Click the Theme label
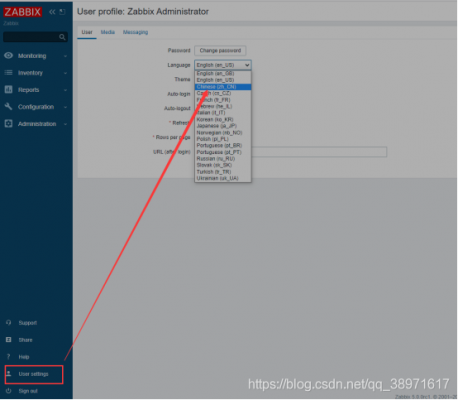Viewport: 458px width, 400px height. click(x=182, y=79)
